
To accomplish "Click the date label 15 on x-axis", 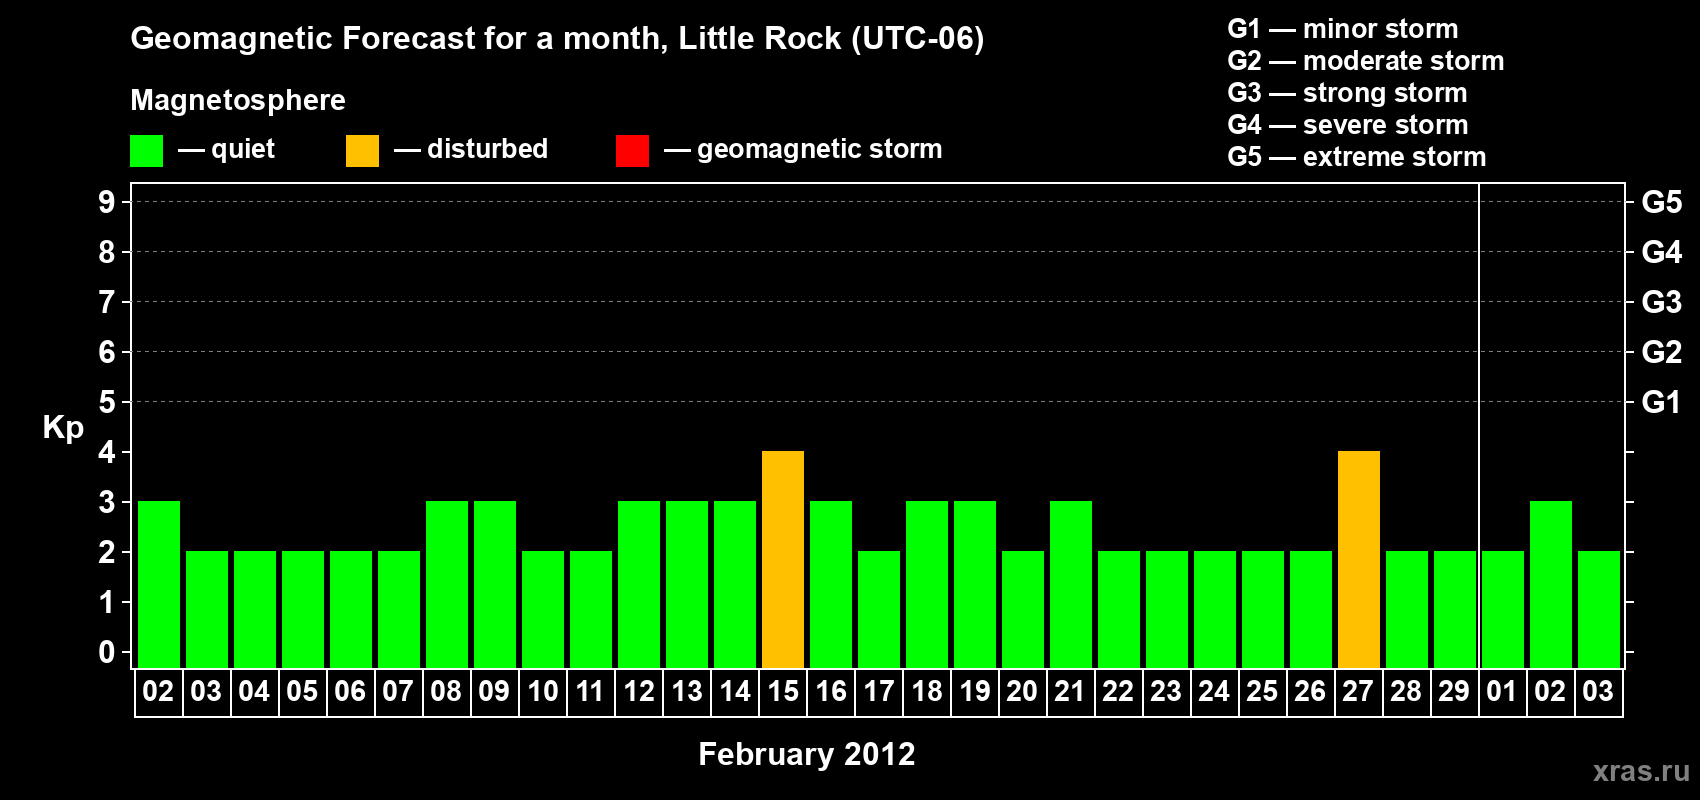I will pyautogui.click(x=783, y=691).
